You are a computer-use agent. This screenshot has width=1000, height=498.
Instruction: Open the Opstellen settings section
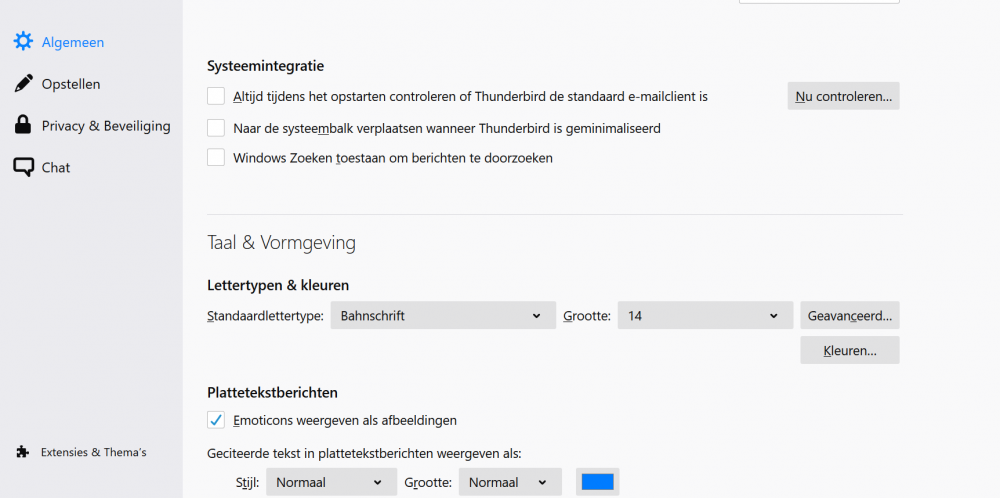coord(71,84)
